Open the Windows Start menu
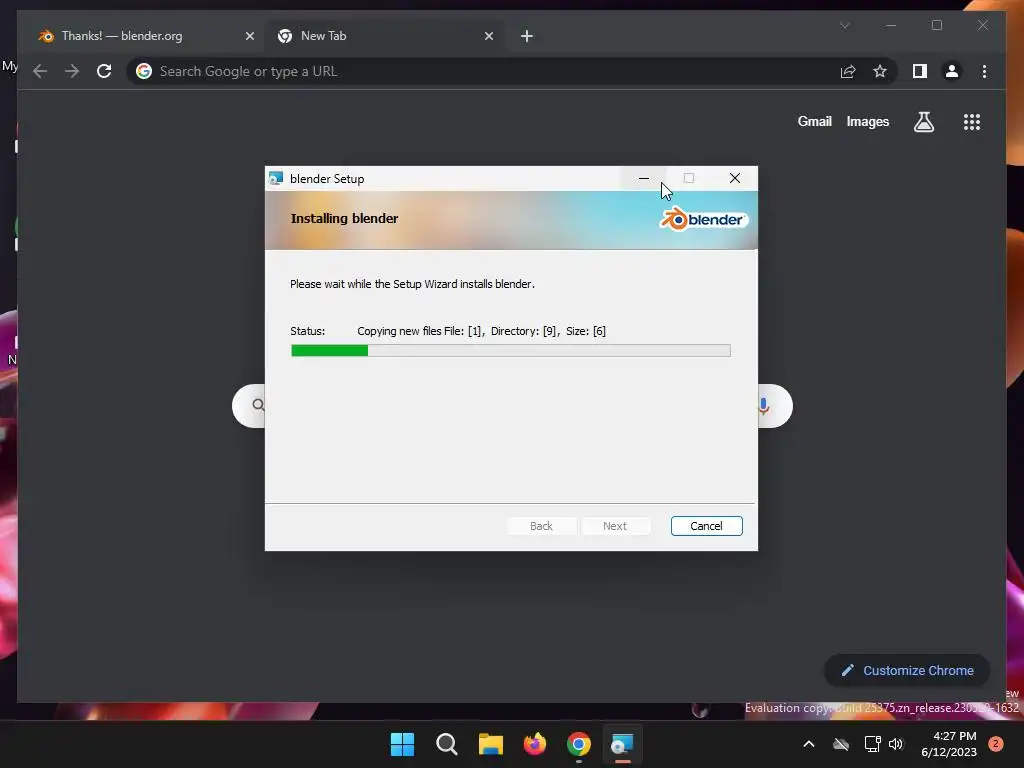The height and width of the screenshot is (768, 1024). (402, 744)
